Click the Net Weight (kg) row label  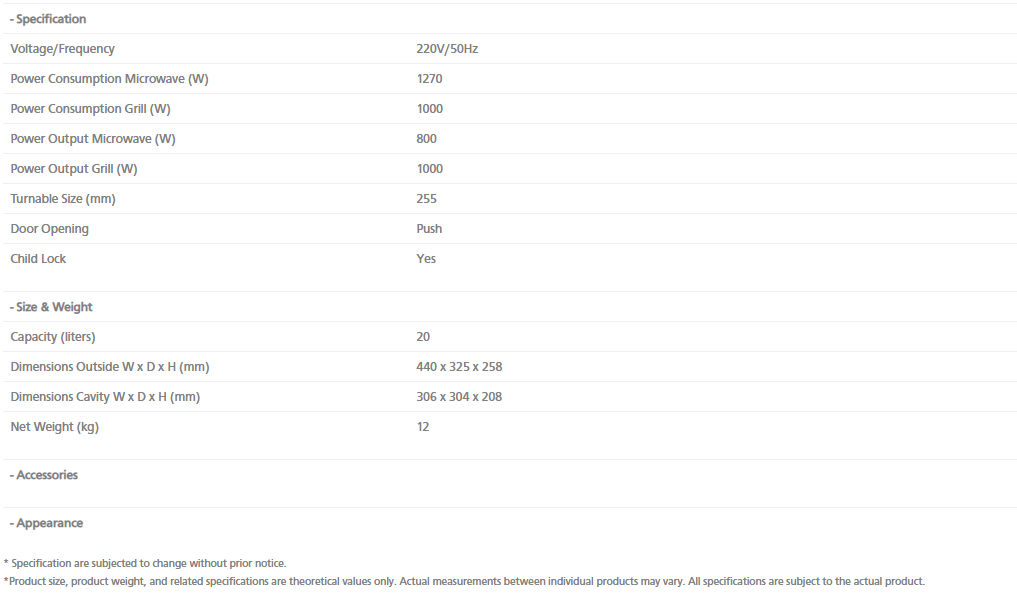54,427
